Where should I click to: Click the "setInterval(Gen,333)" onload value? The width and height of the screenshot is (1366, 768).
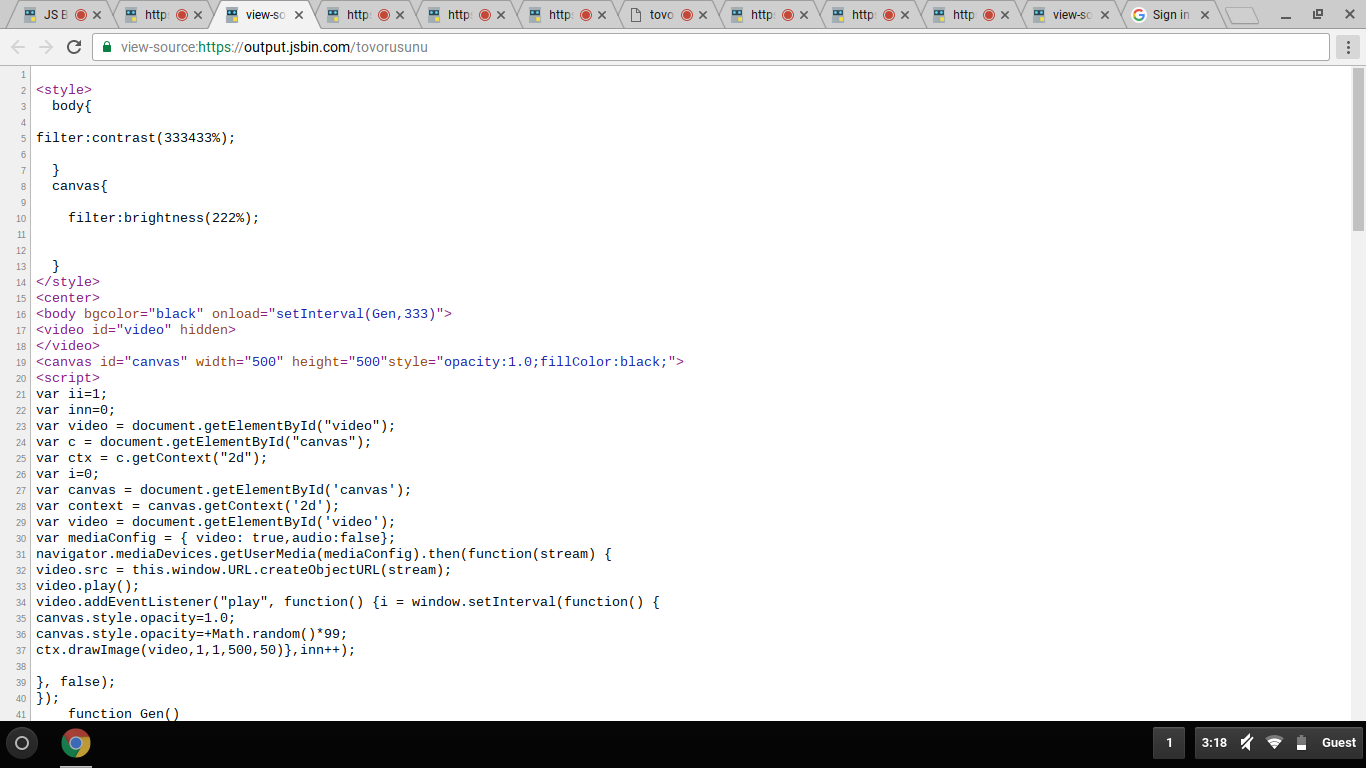click(356, 314)
